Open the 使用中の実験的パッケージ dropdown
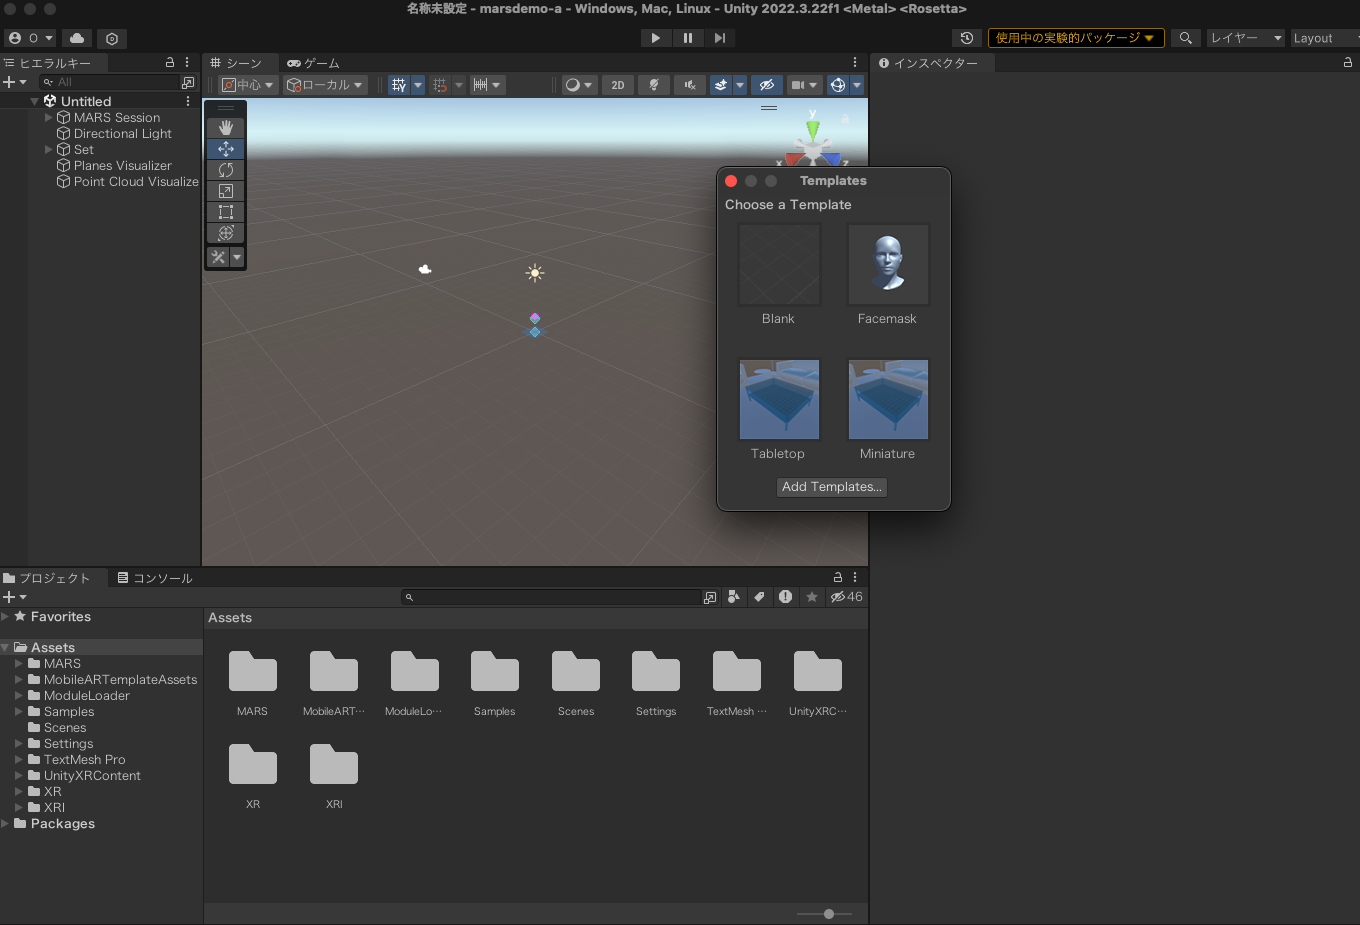The image size is (1360, 925). click(1076, 38)
